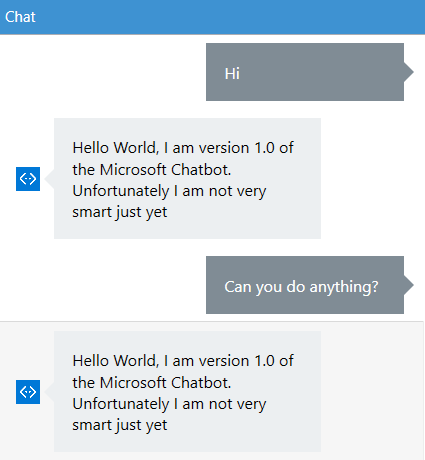Click 'smart just yet' in first bot reply

point(120,212)
